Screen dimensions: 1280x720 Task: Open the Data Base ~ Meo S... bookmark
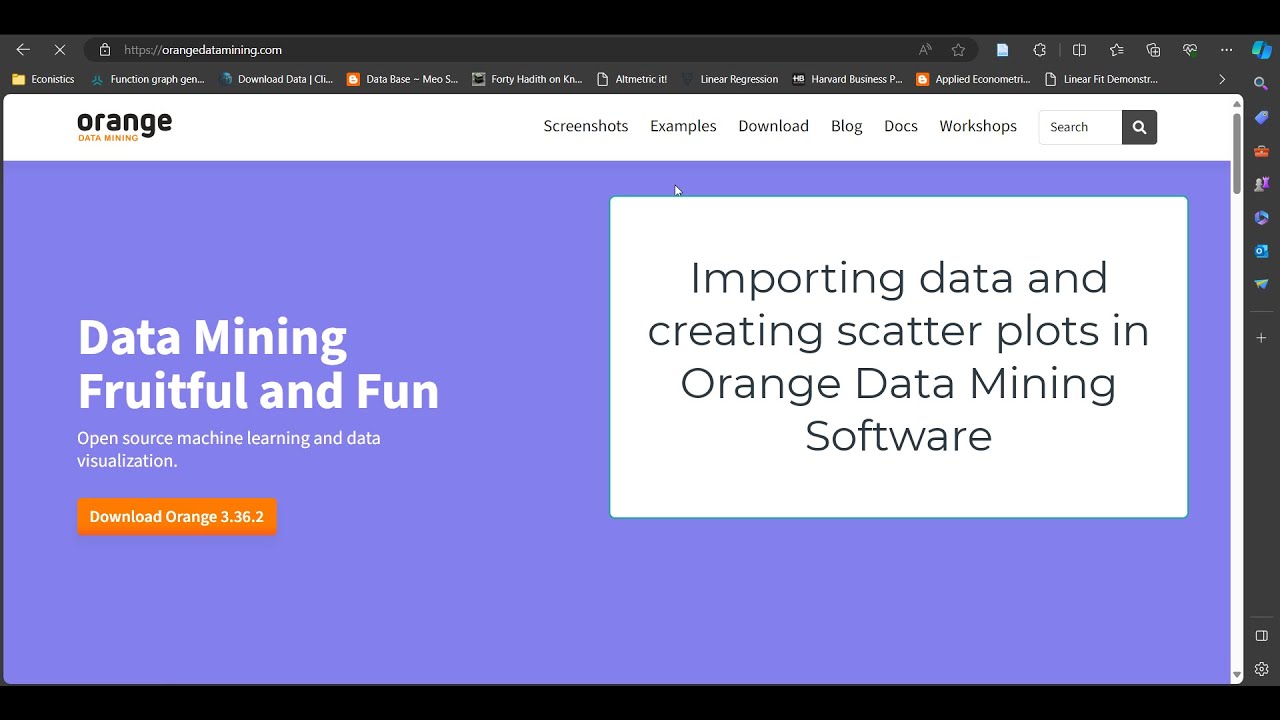coord(402,79)
